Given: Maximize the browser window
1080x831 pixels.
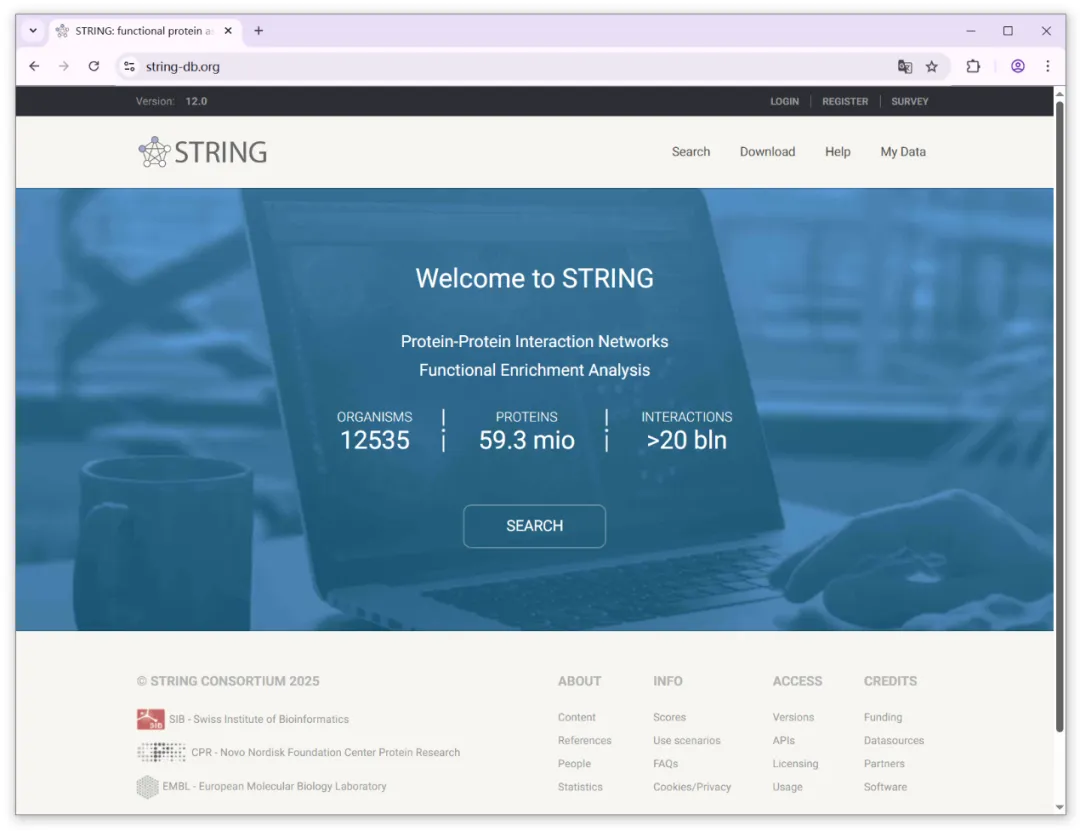Looking at the screenshot, I should [x=1008, y=30].
